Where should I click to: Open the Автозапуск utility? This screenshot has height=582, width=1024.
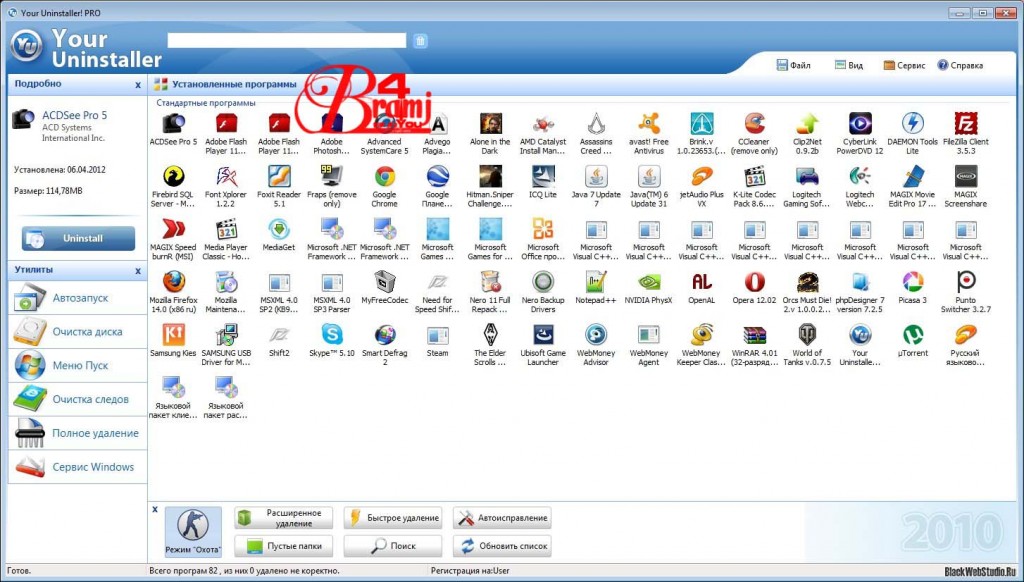[78, 298]
